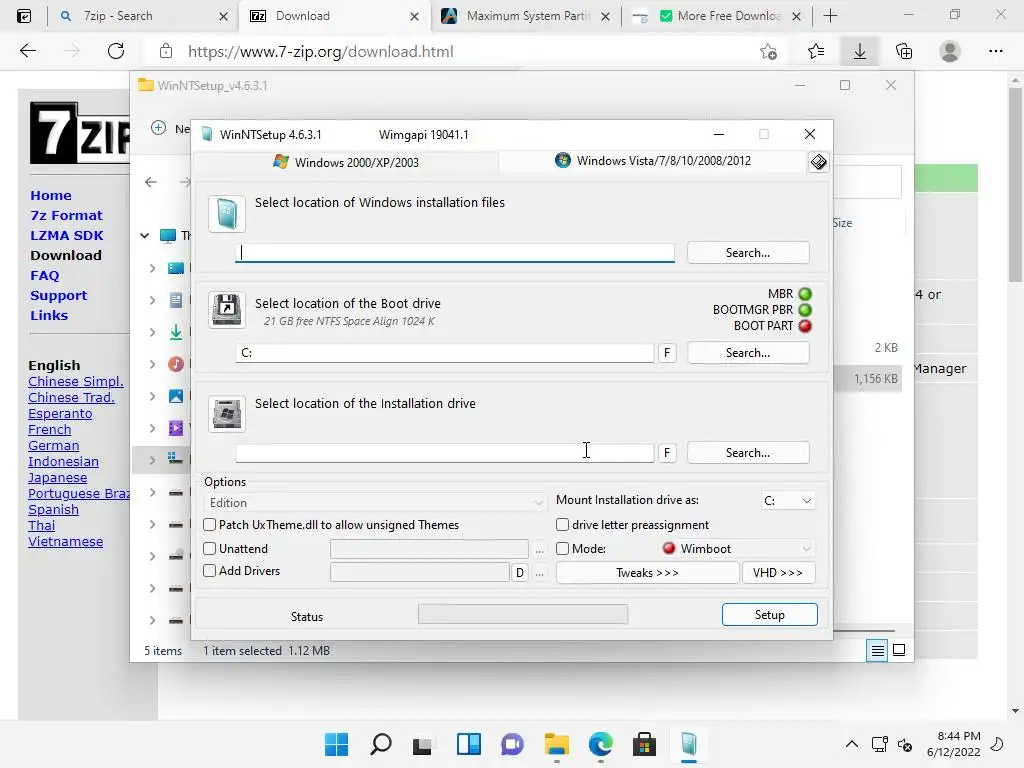
Task: Click the MBR green status indicator
Action: point(805,294)
